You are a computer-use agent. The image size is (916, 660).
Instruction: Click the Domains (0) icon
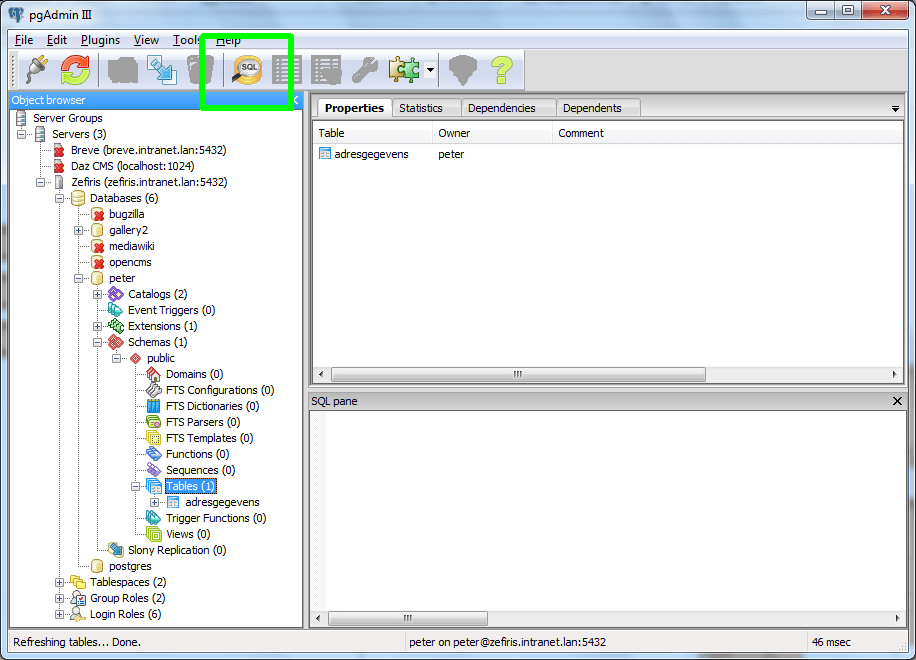pyautogui.click(x=154, y=374)
